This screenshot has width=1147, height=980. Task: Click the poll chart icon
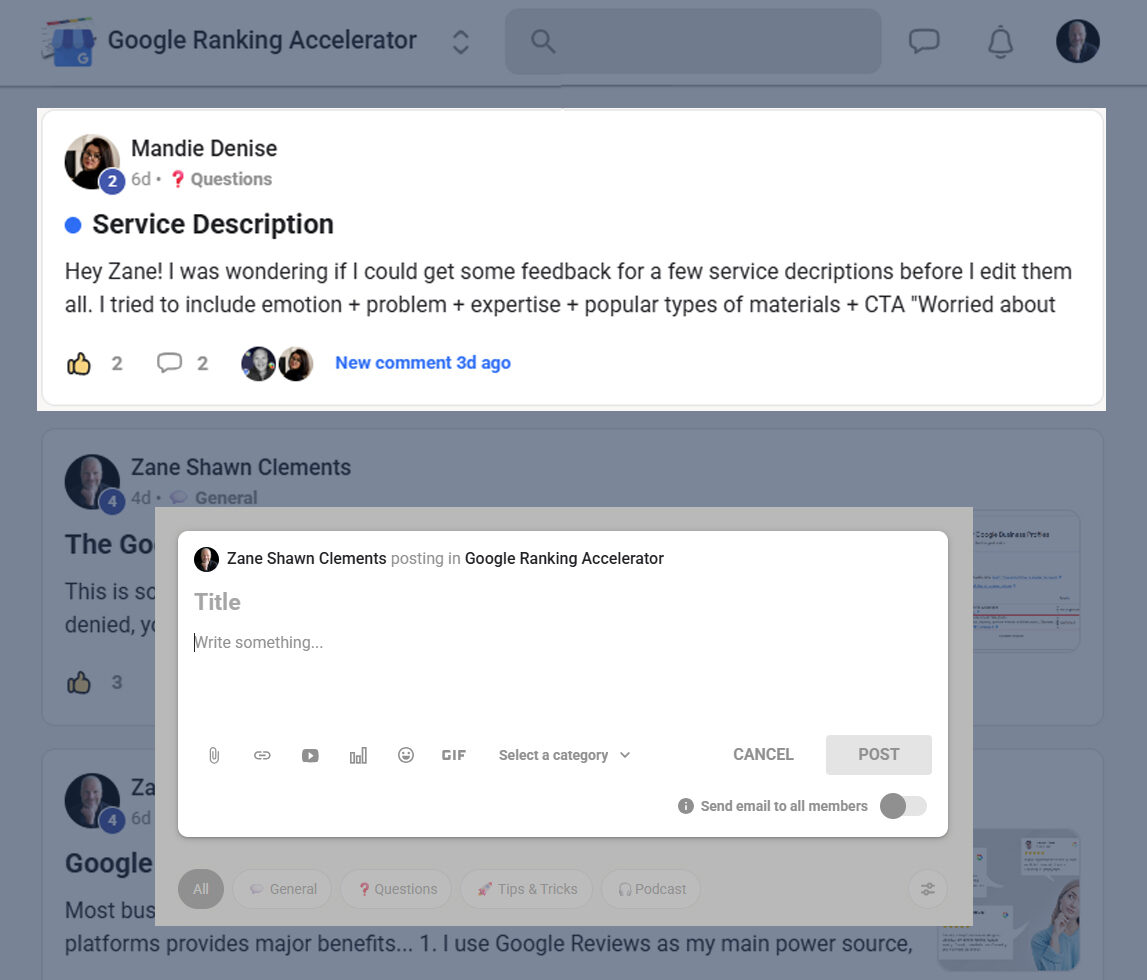(x=358, y=755)
